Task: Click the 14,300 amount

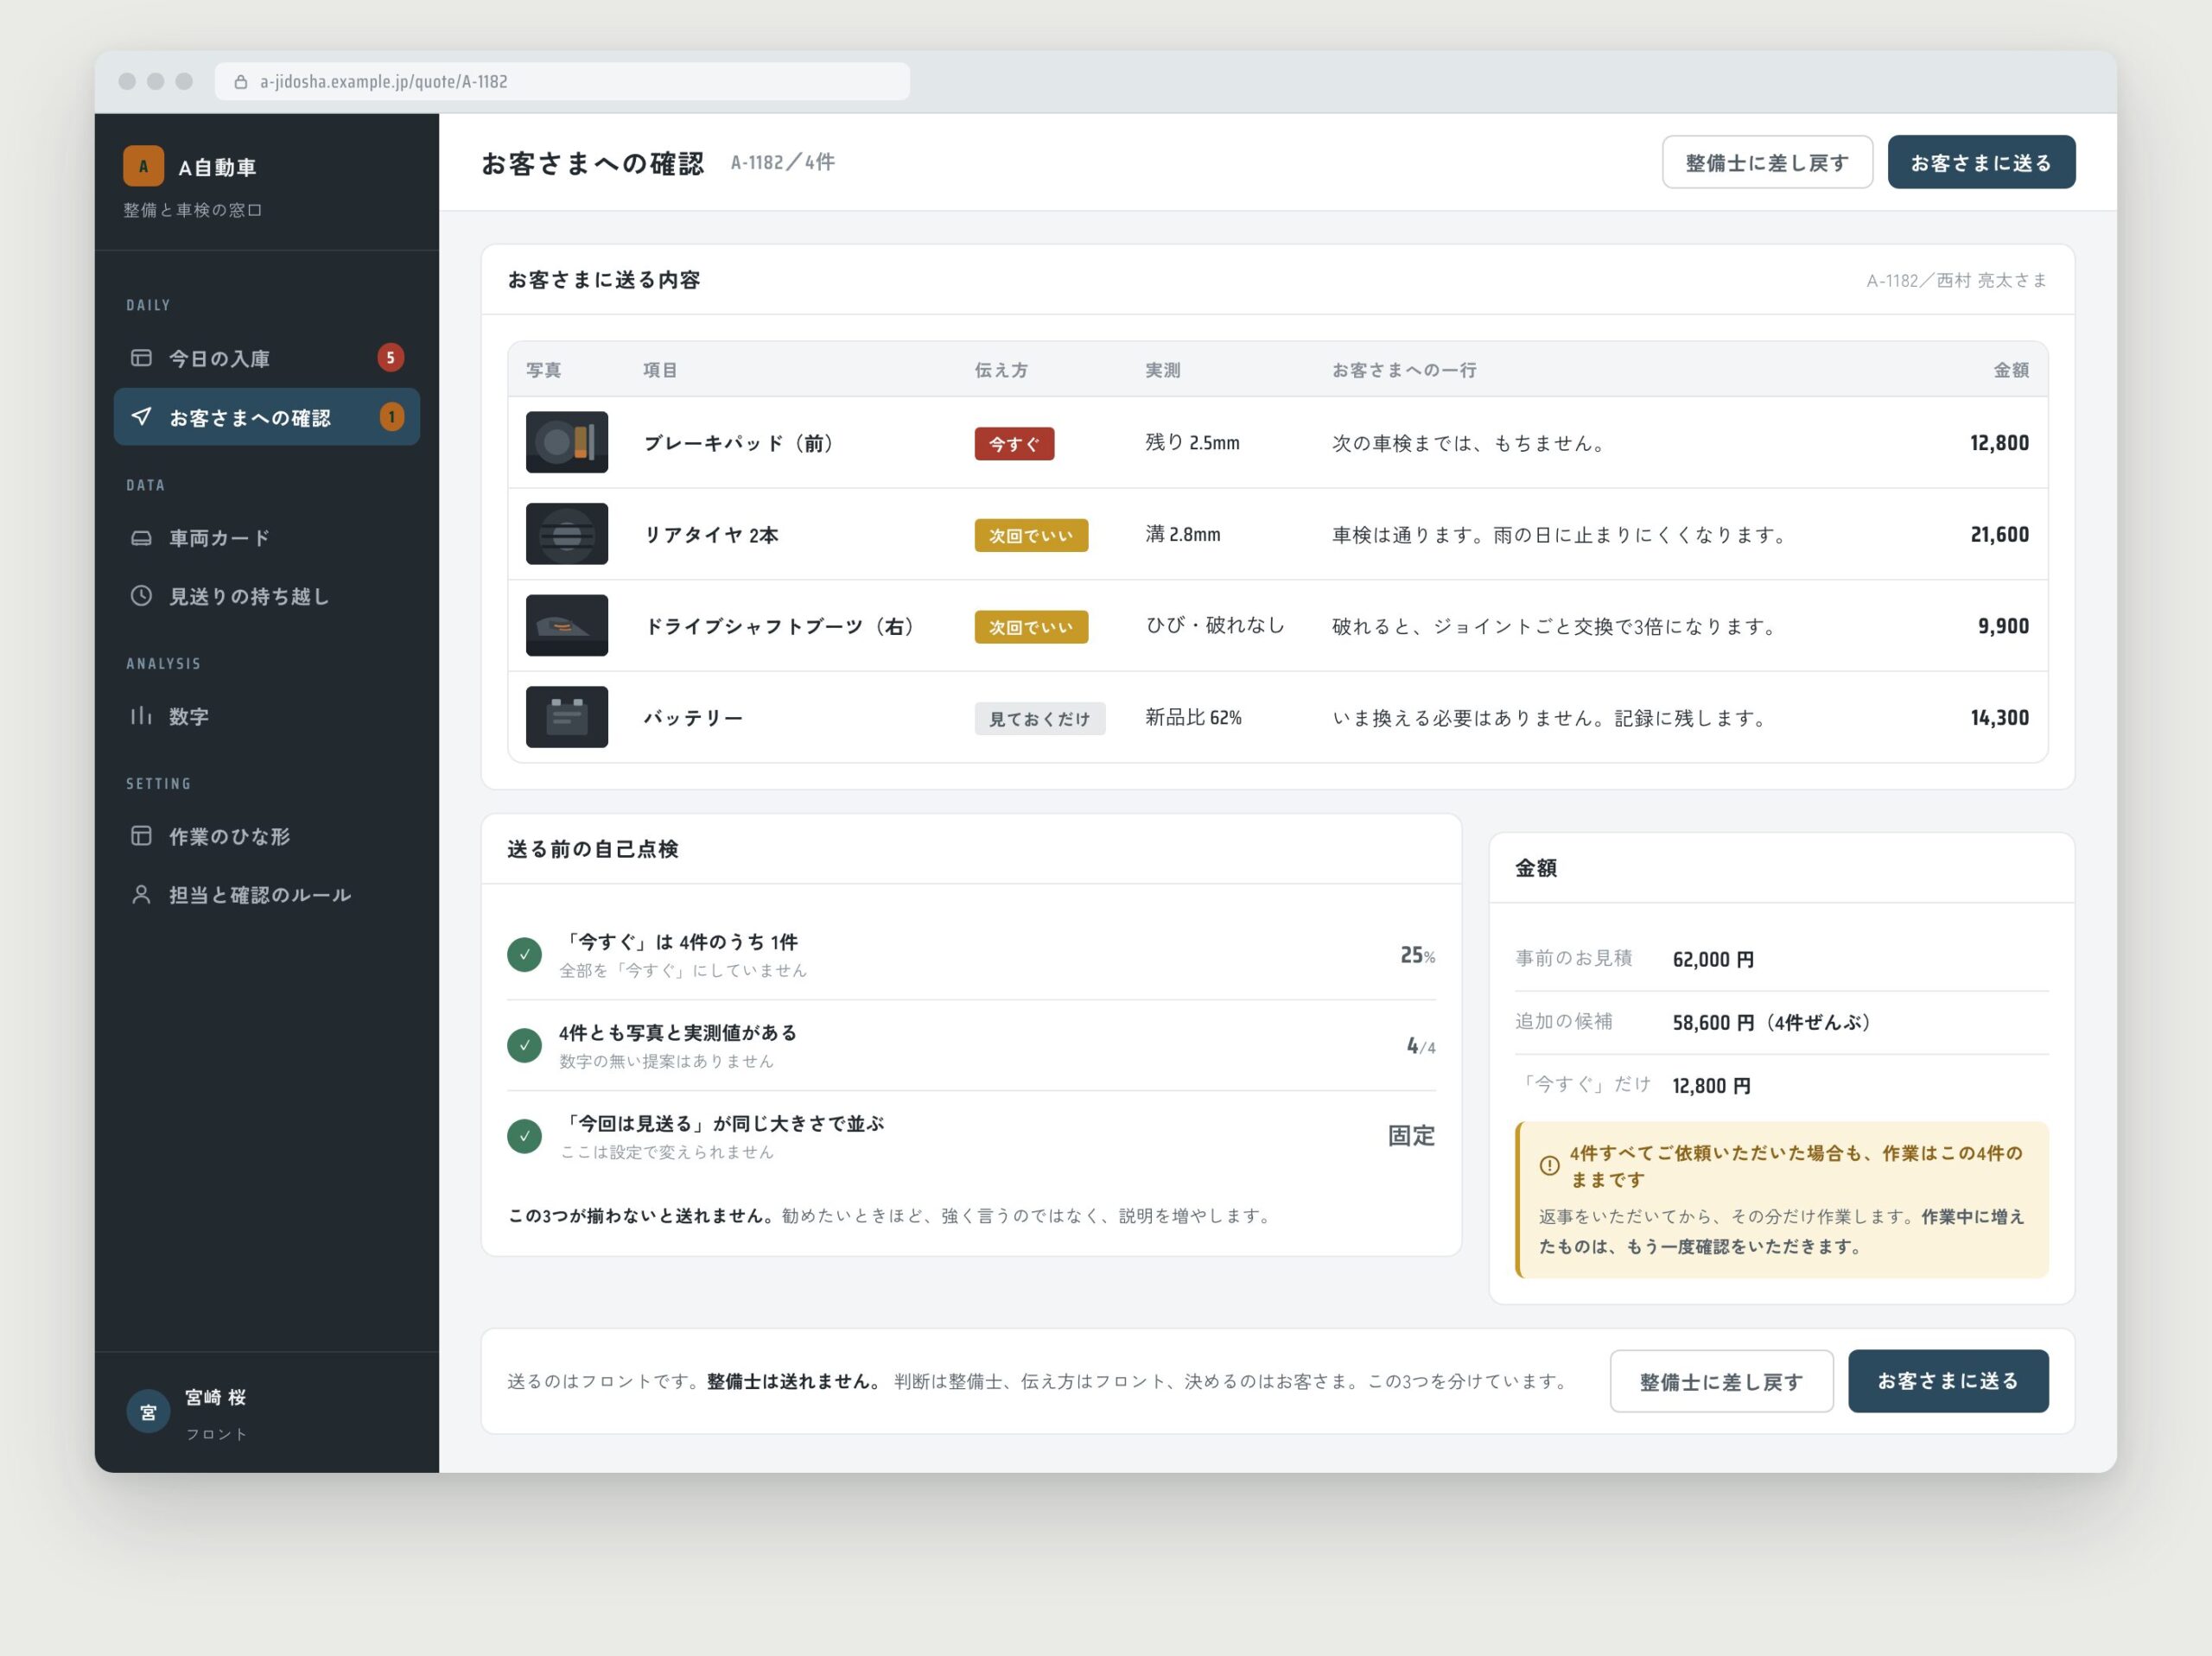Action: click(1999, 718)
